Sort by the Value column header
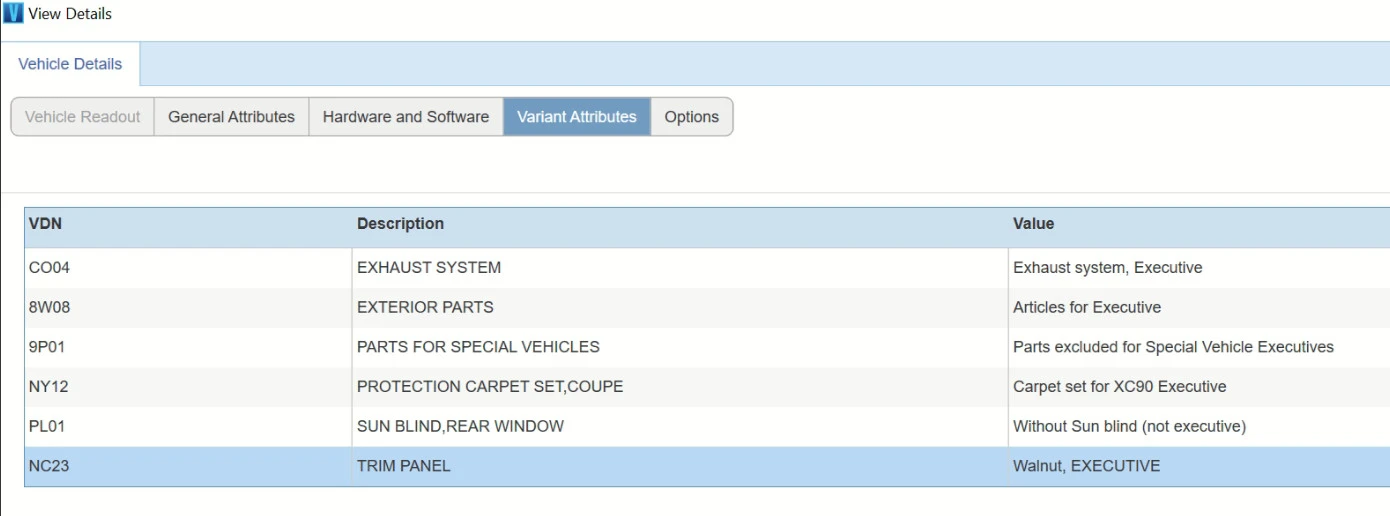 click(x=1033, y=224)
